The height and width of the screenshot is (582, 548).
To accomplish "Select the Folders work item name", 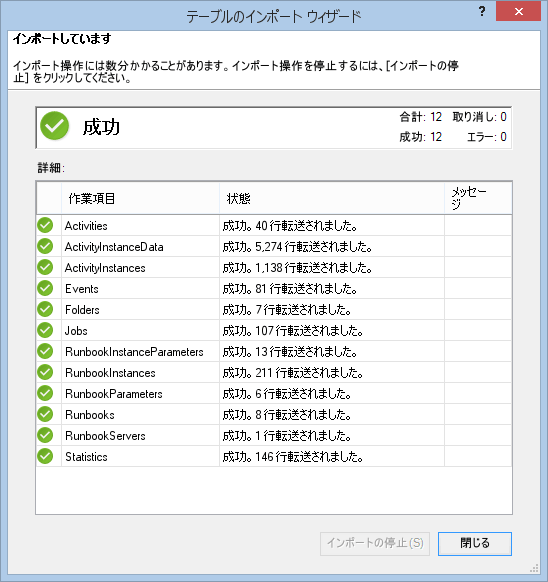I will [82, 310].
